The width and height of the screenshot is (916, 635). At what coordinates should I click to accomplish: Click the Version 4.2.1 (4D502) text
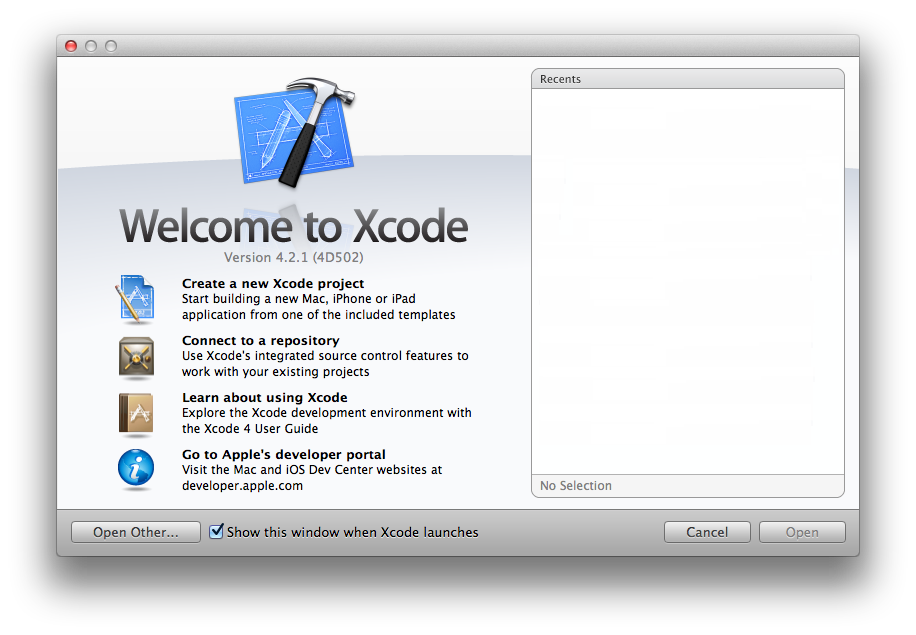[294, 257]
